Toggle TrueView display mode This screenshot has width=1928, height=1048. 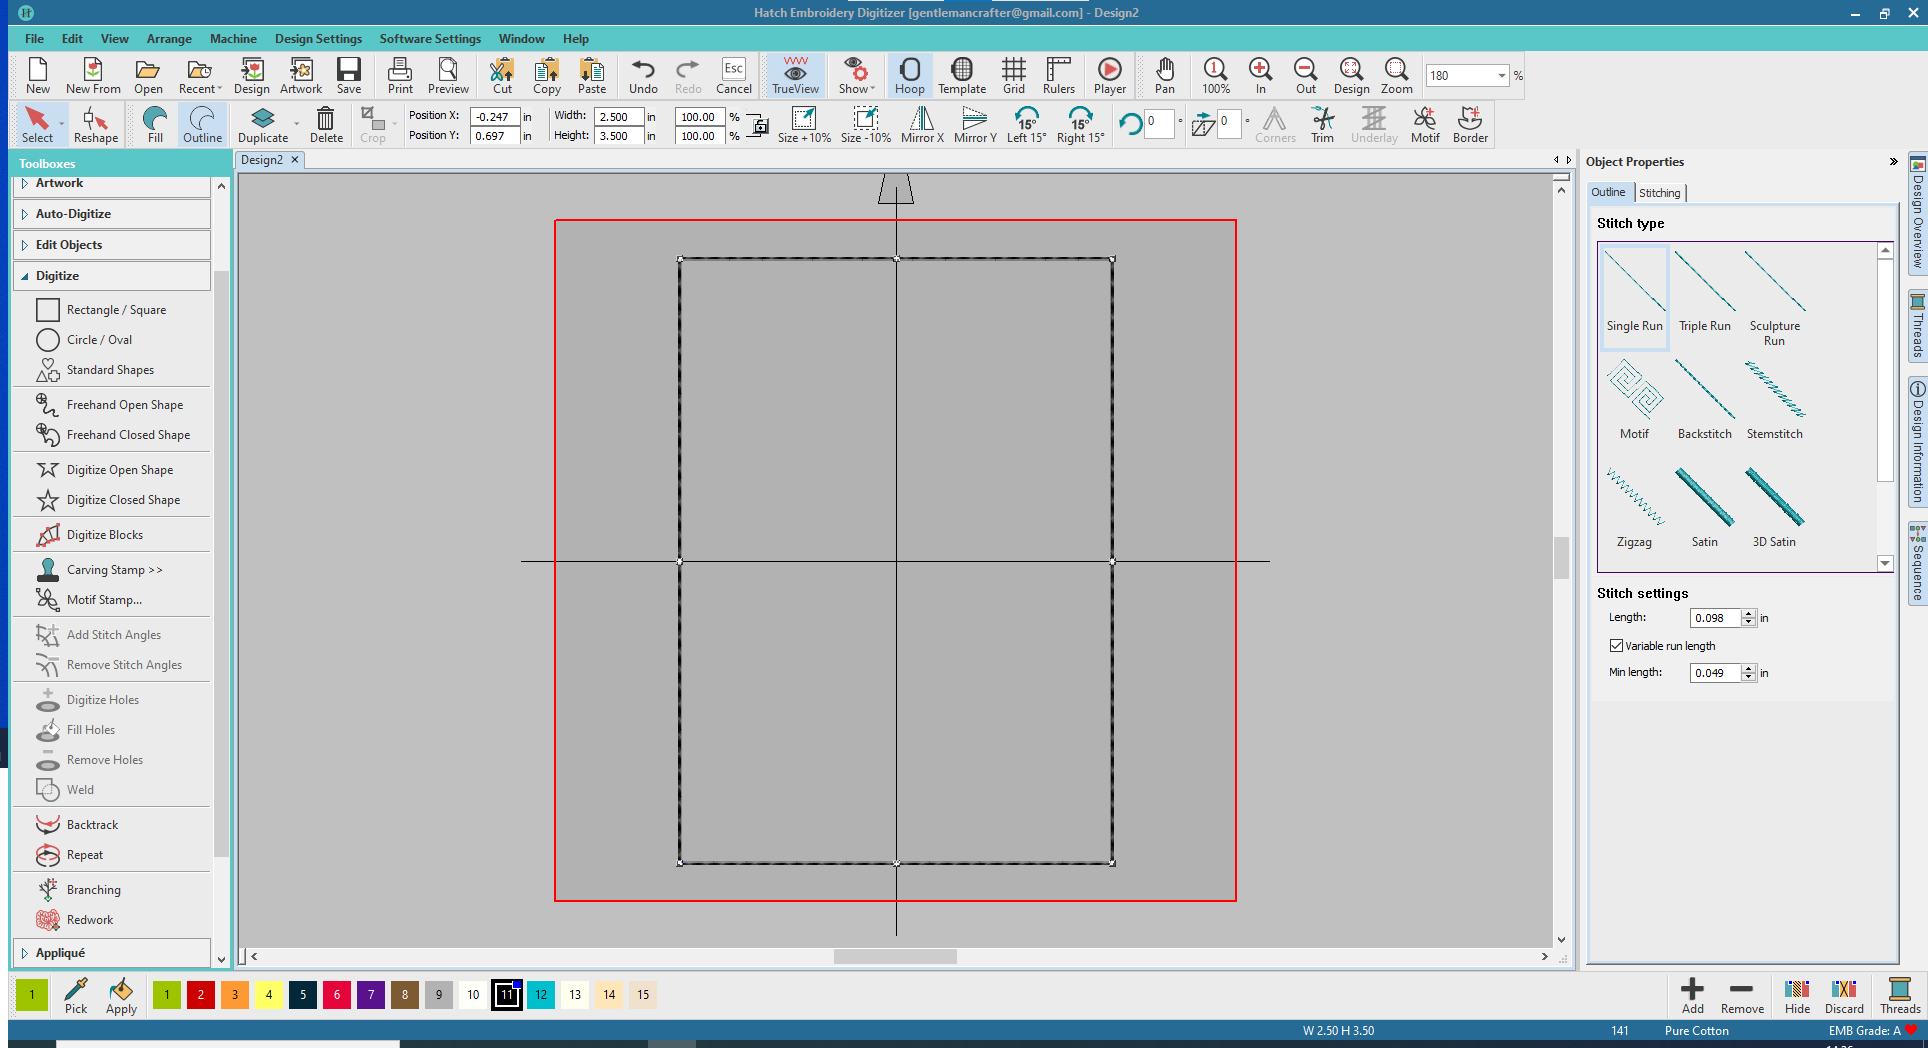point(795,75)
